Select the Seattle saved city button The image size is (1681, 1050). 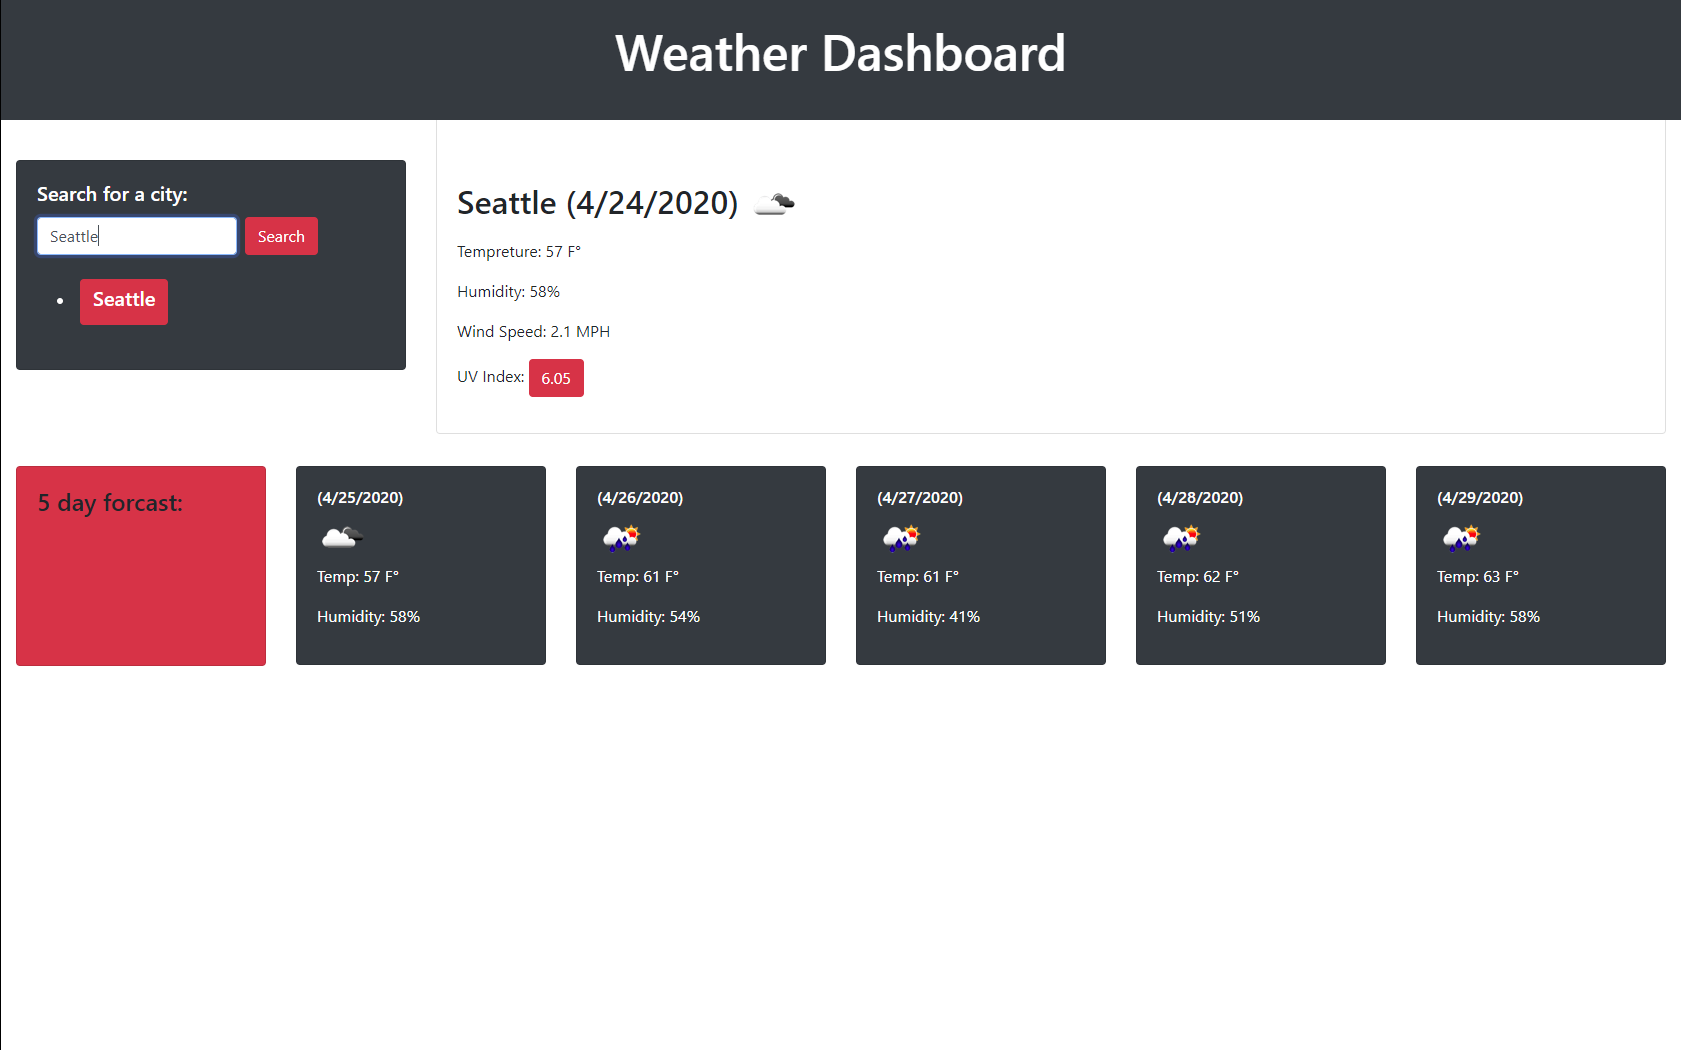(x=124, y=301)
